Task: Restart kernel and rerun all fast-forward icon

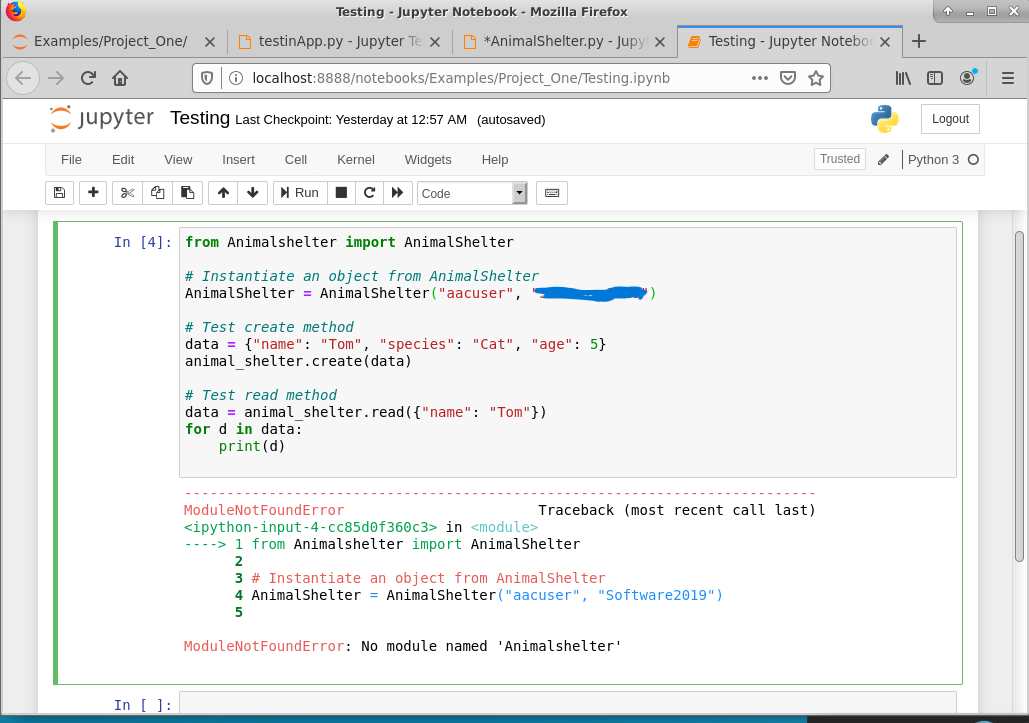Action: click(x=398, y=193)
